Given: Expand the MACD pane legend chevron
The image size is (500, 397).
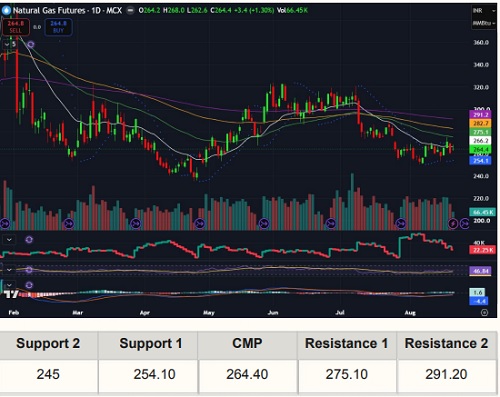Looking at the screenshot, I should 9,285.
